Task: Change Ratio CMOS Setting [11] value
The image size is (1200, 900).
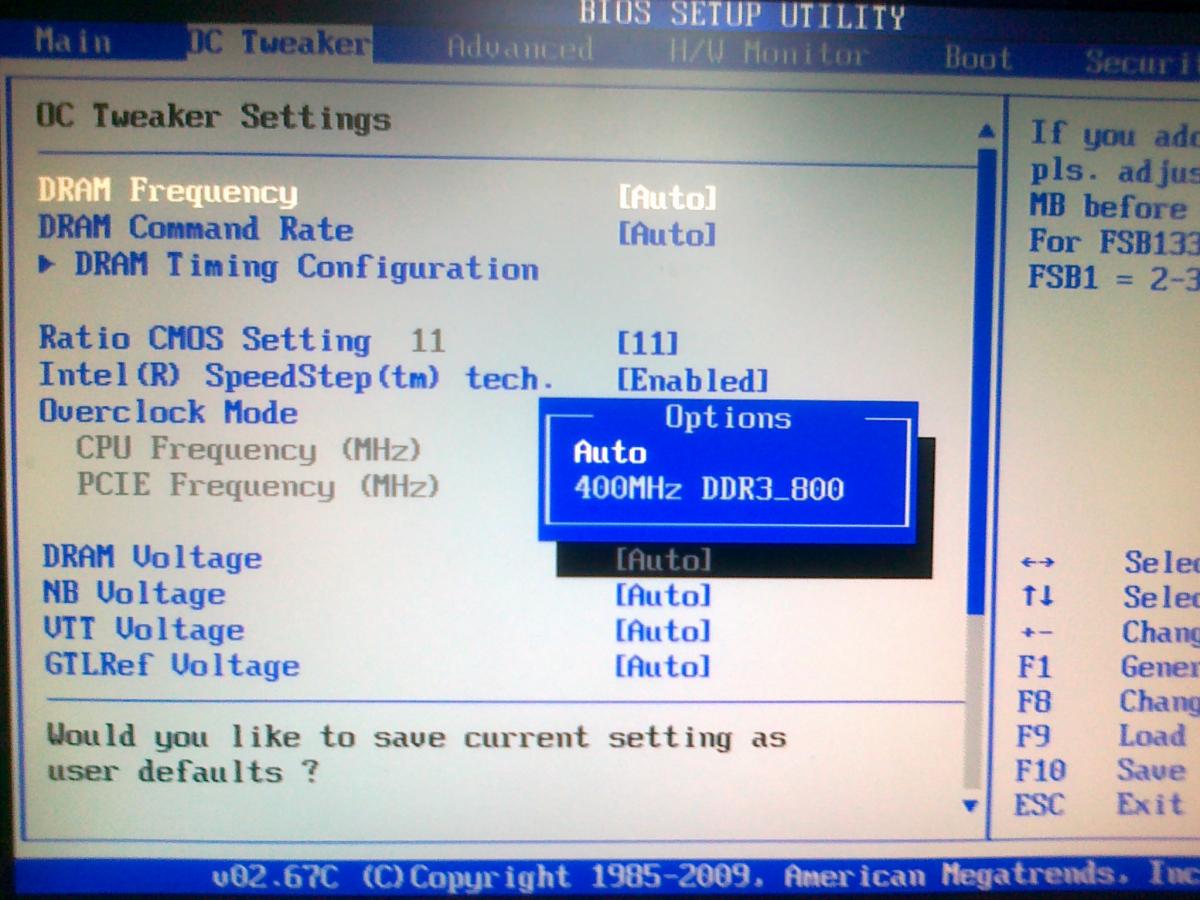Action: click(x=648, y=344)
